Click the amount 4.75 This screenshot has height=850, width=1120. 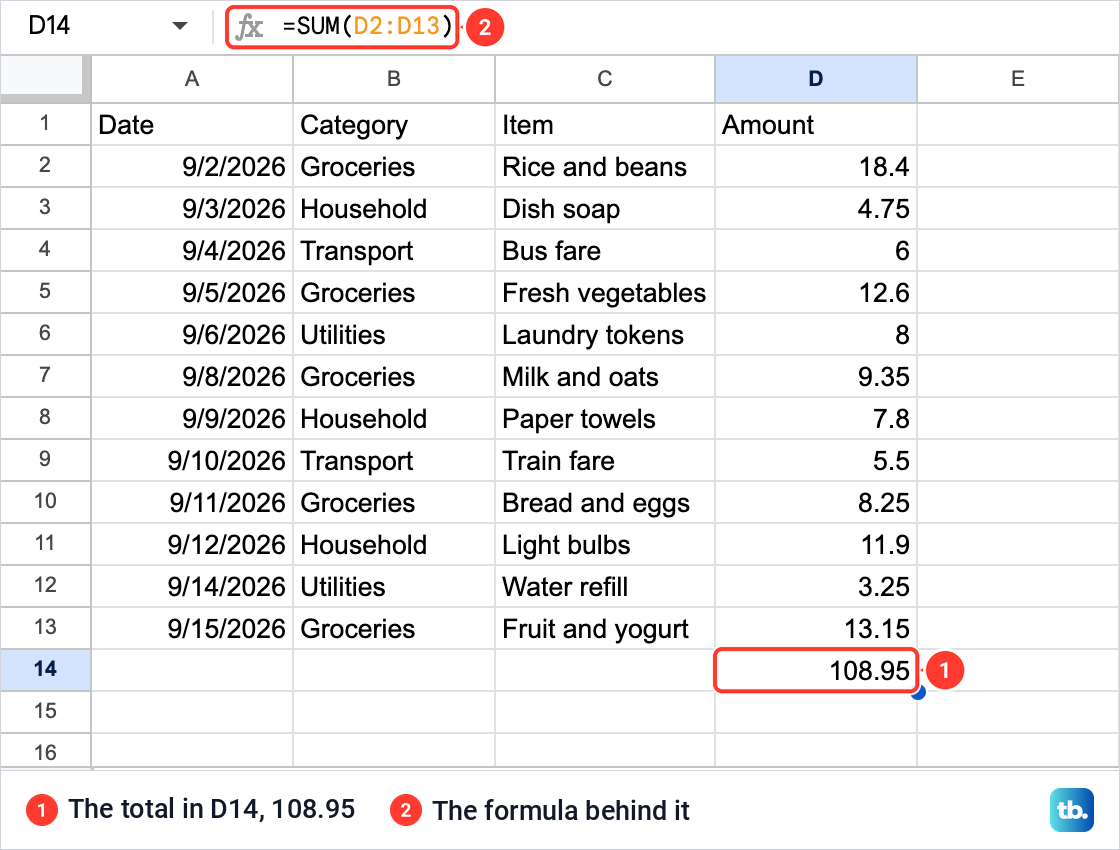[816, 209]
